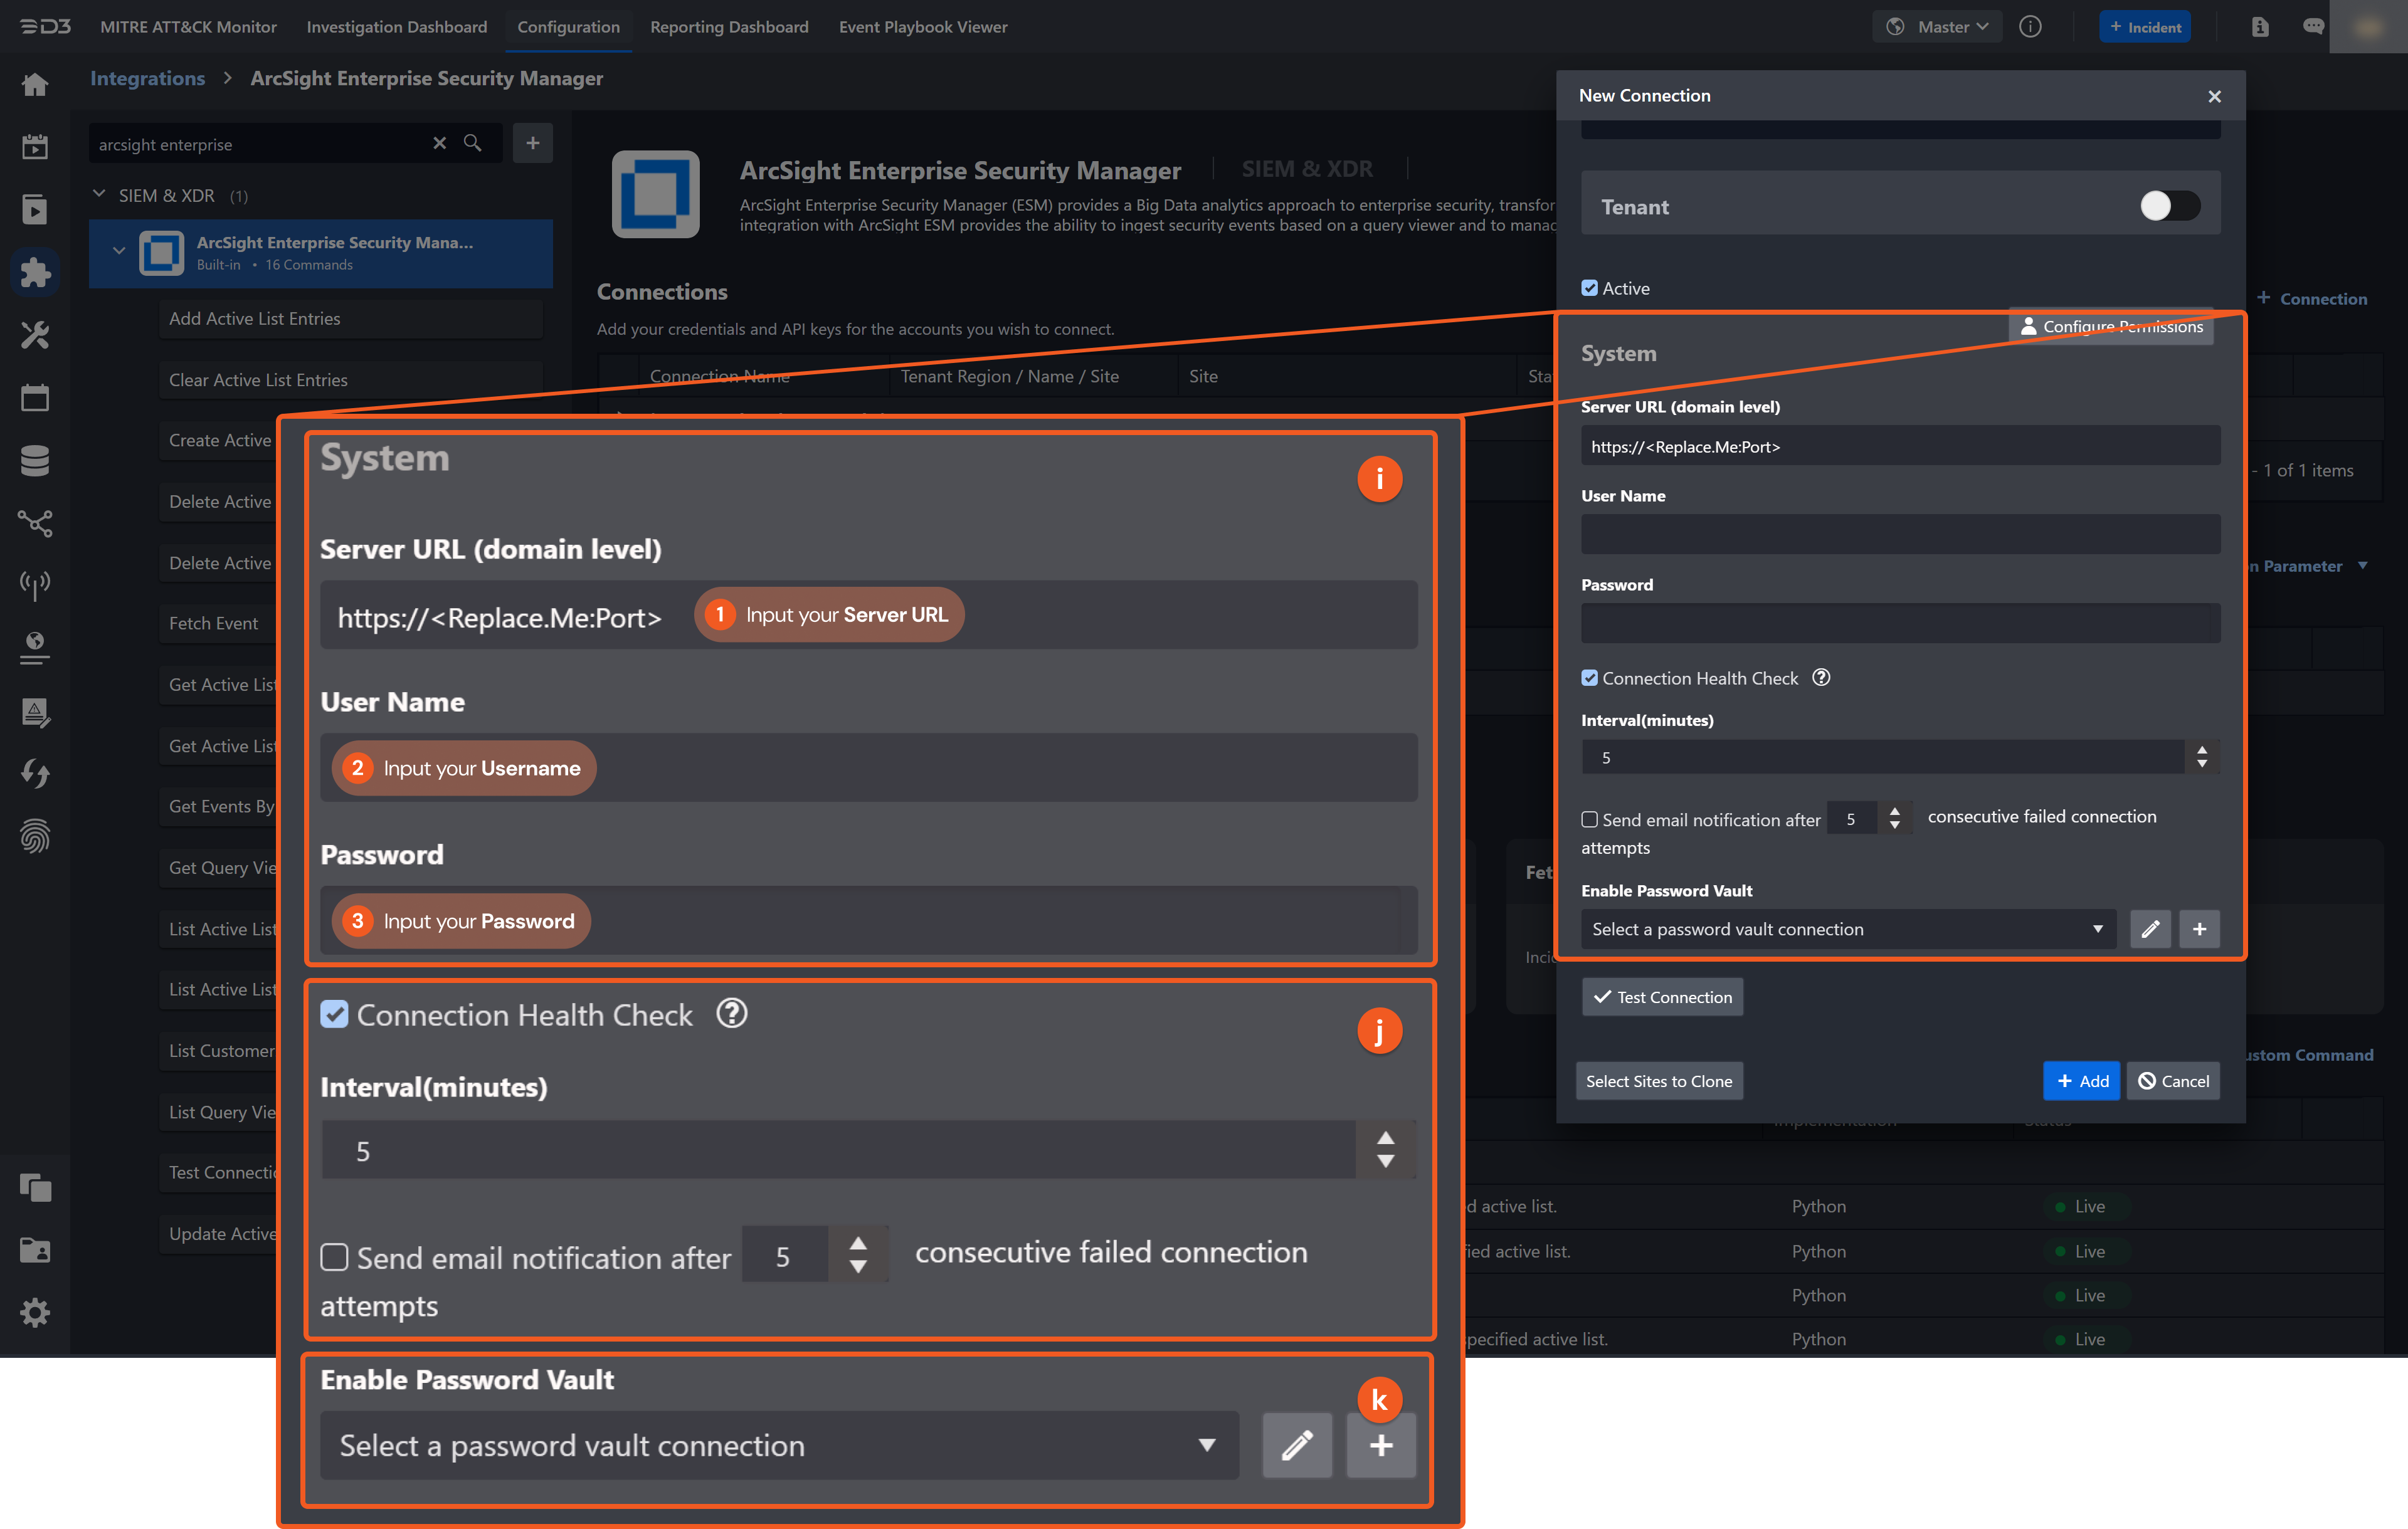
Task: Click the home icon in sidebar
Action: (35, 85)
